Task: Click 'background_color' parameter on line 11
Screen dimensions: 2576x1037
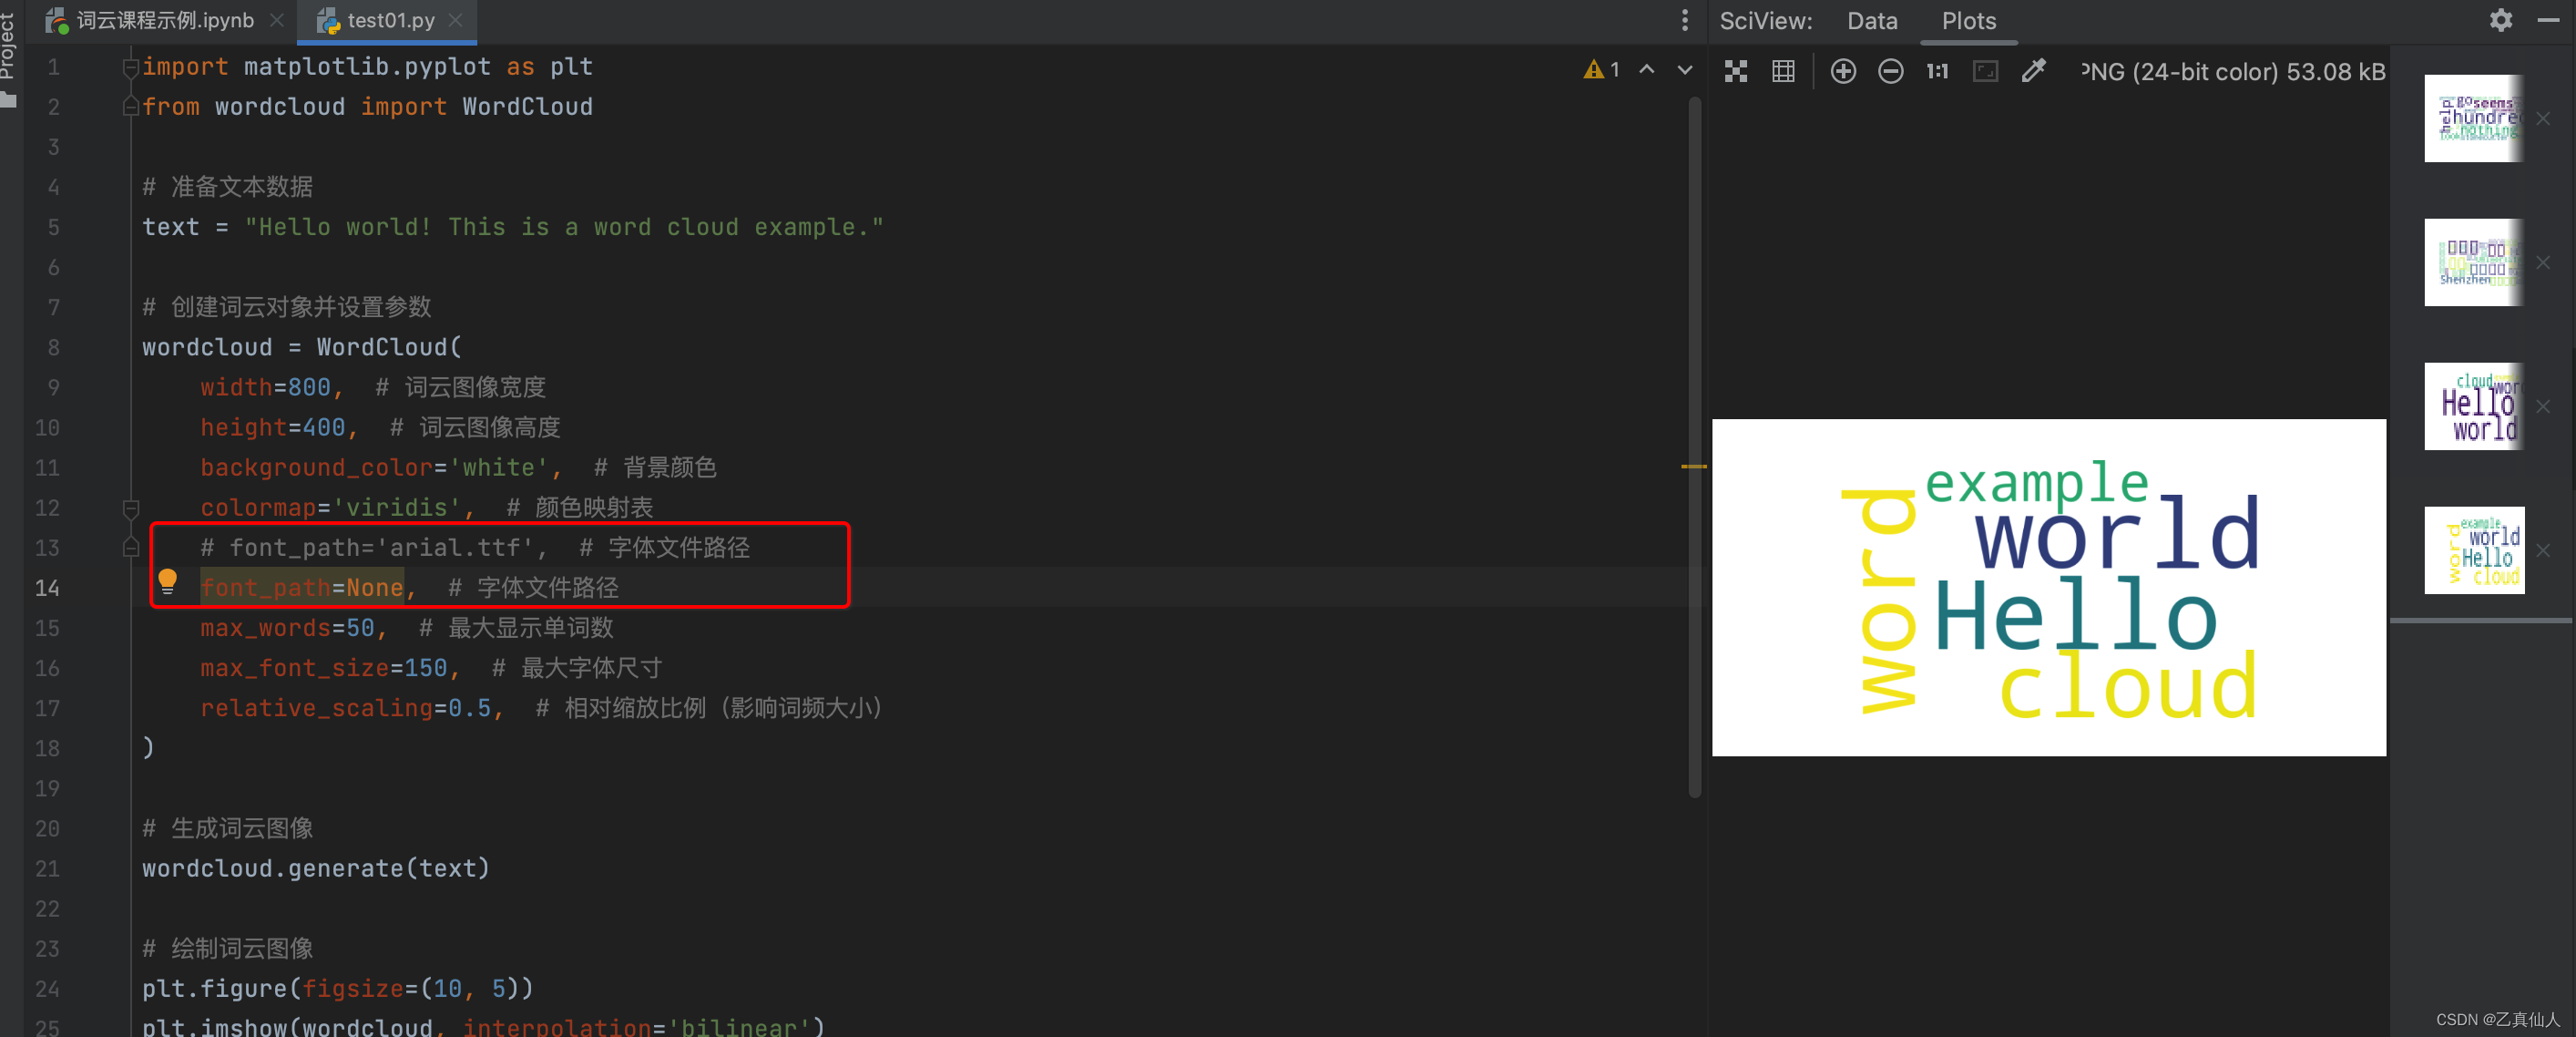Action: (316, 468)
